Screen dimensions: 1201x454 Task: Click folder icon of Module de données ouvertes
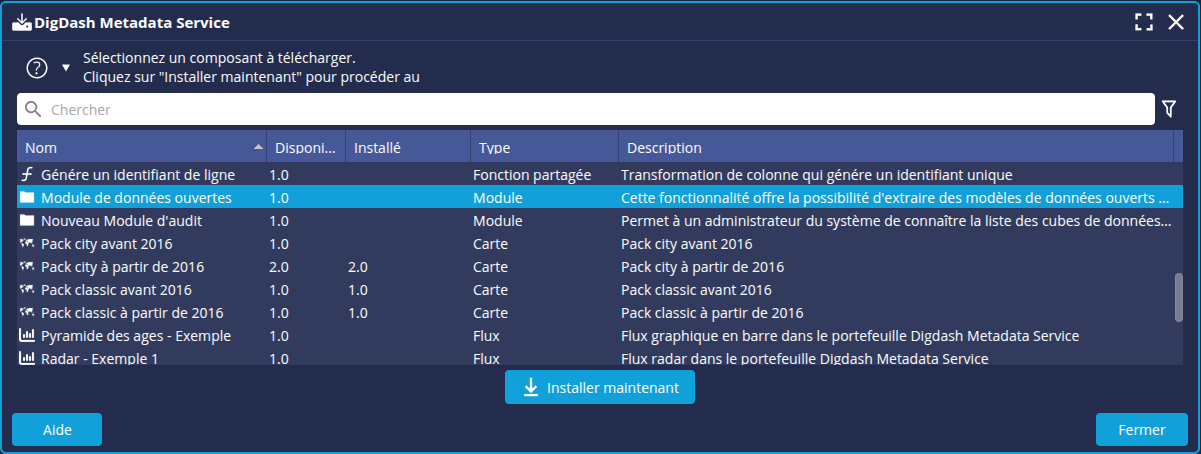(27, 198)
